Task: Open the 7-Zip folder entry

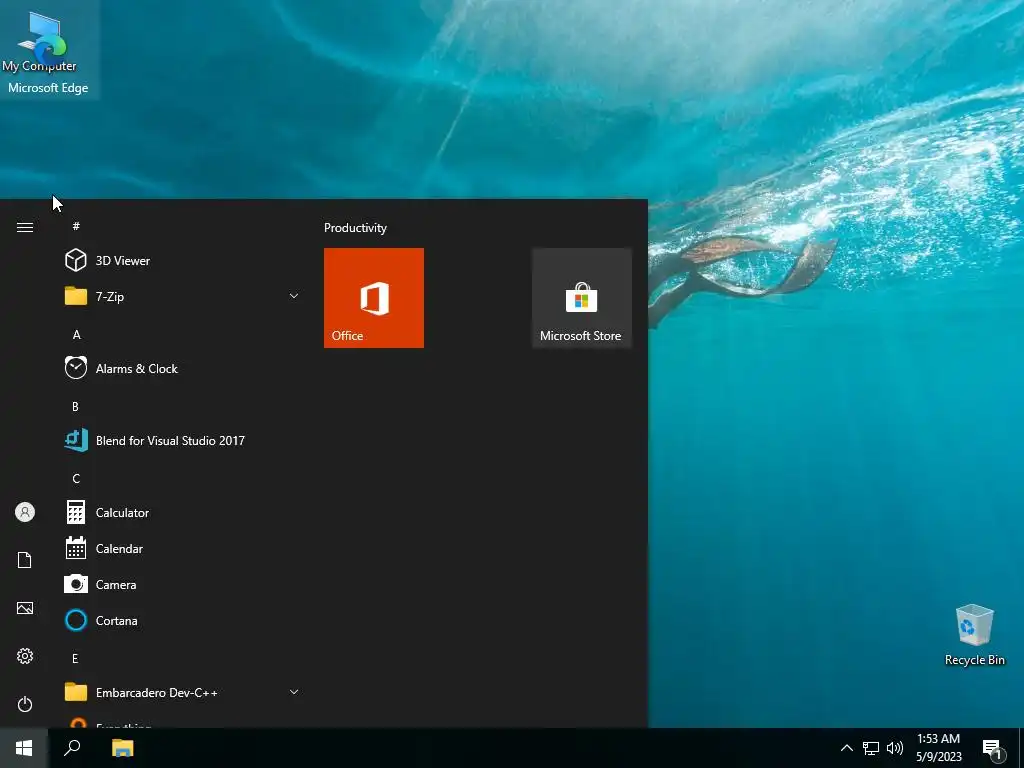Action: [181, 296]
